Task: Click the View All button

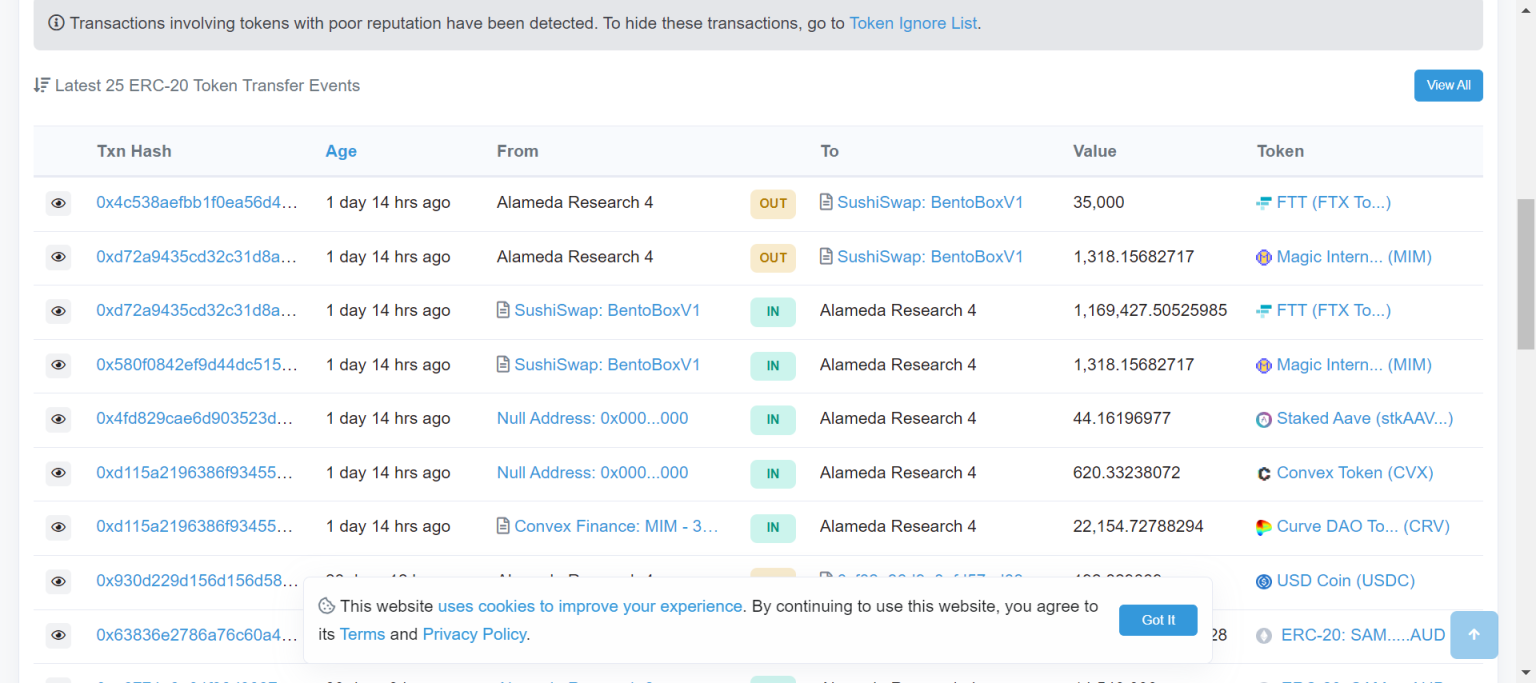Action: tap(1447, 85)
